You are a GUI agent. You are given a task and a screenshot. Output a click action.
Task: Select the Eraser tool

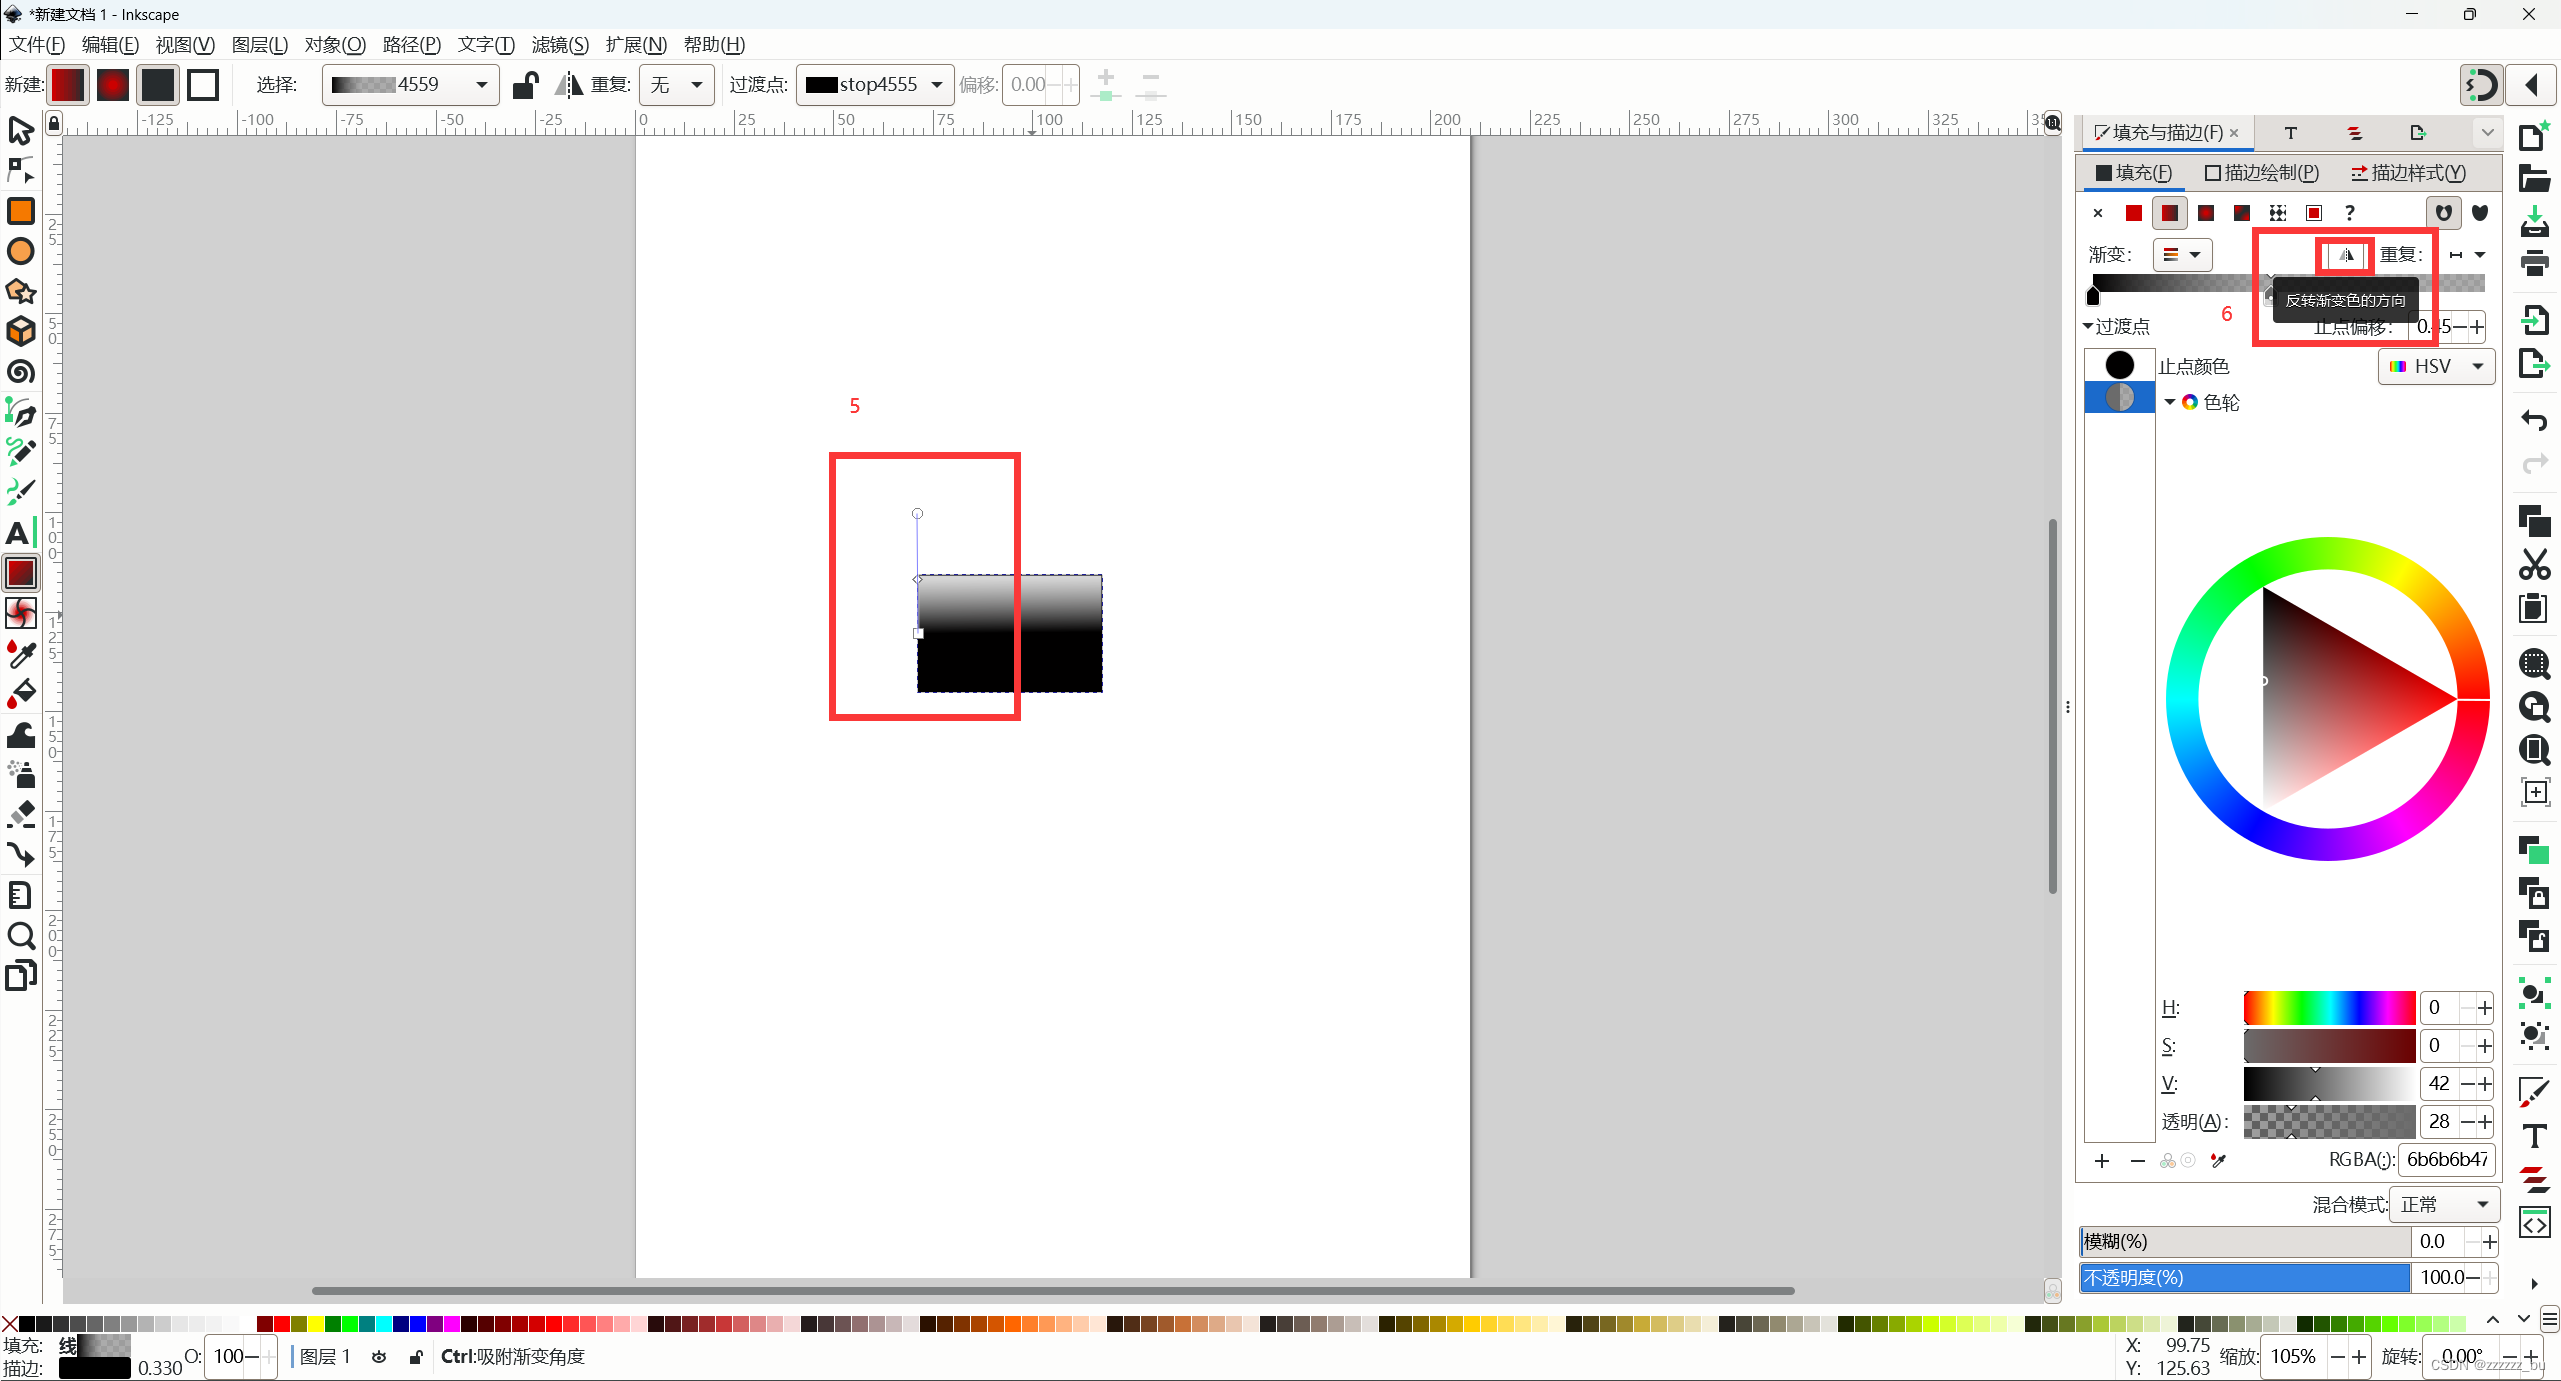pyautogui.click(x=20, y=813)
